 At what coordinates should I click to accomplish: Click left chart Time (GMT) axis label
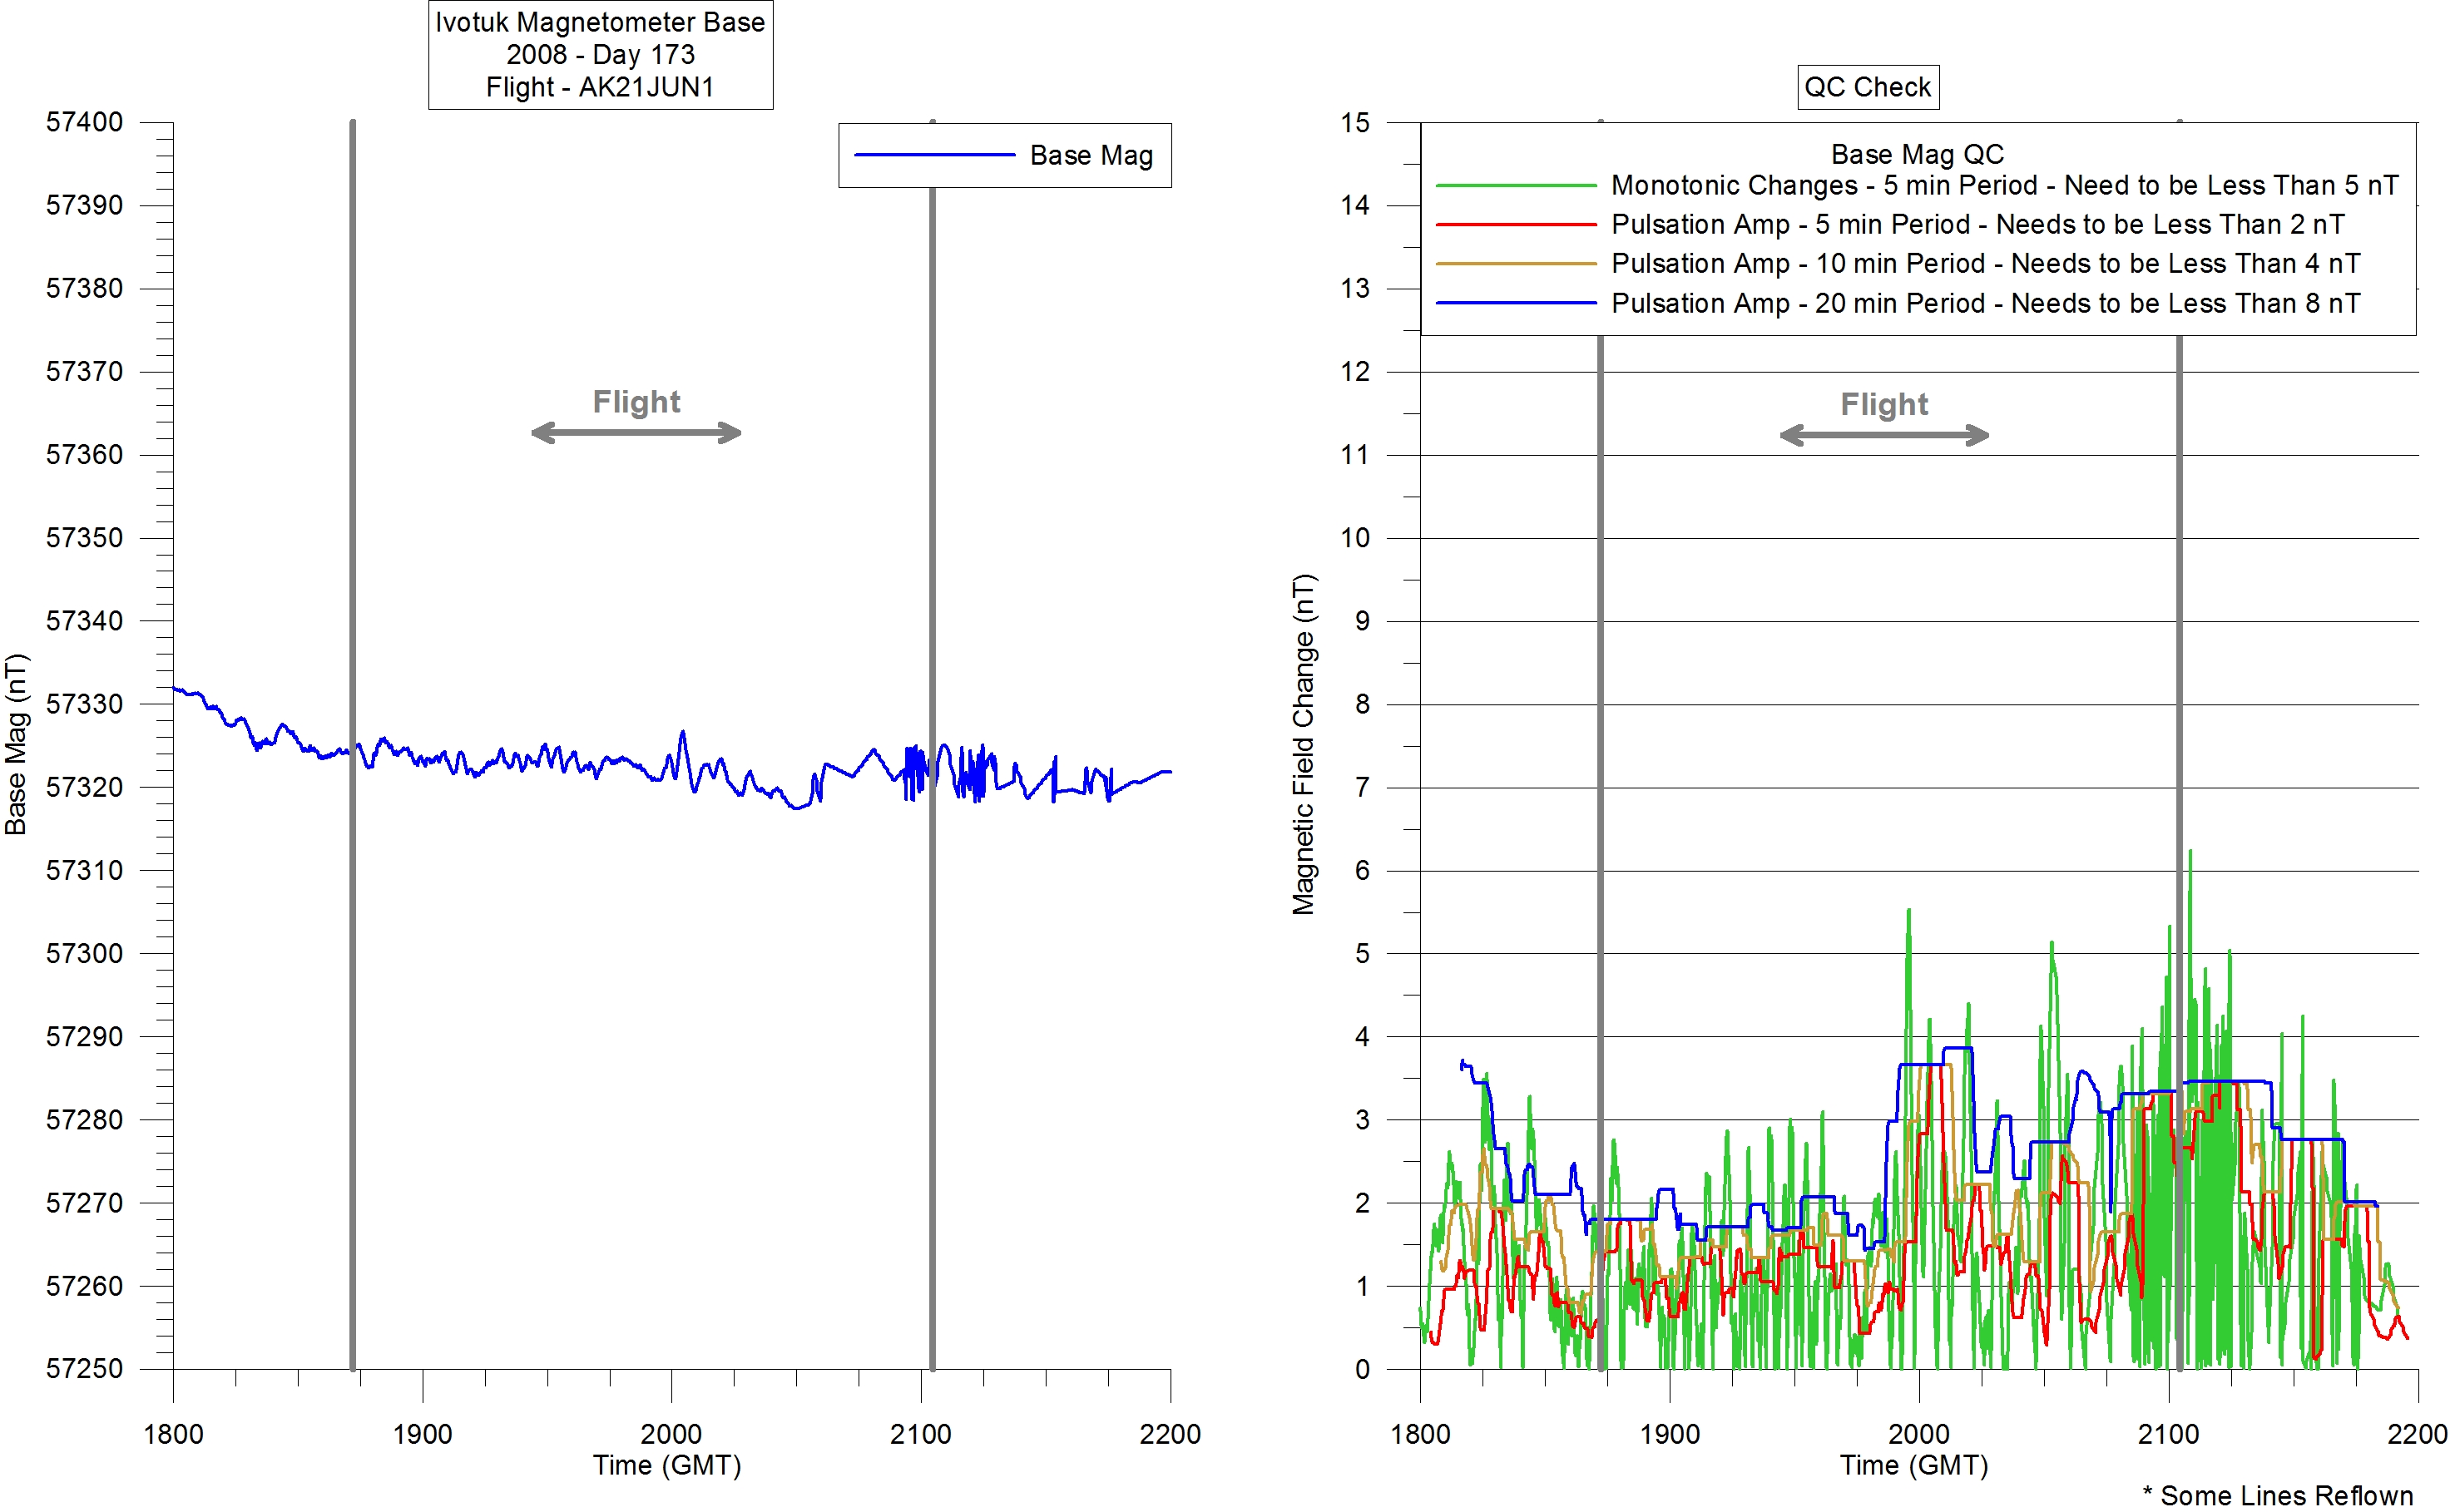tap(666, 1465)
